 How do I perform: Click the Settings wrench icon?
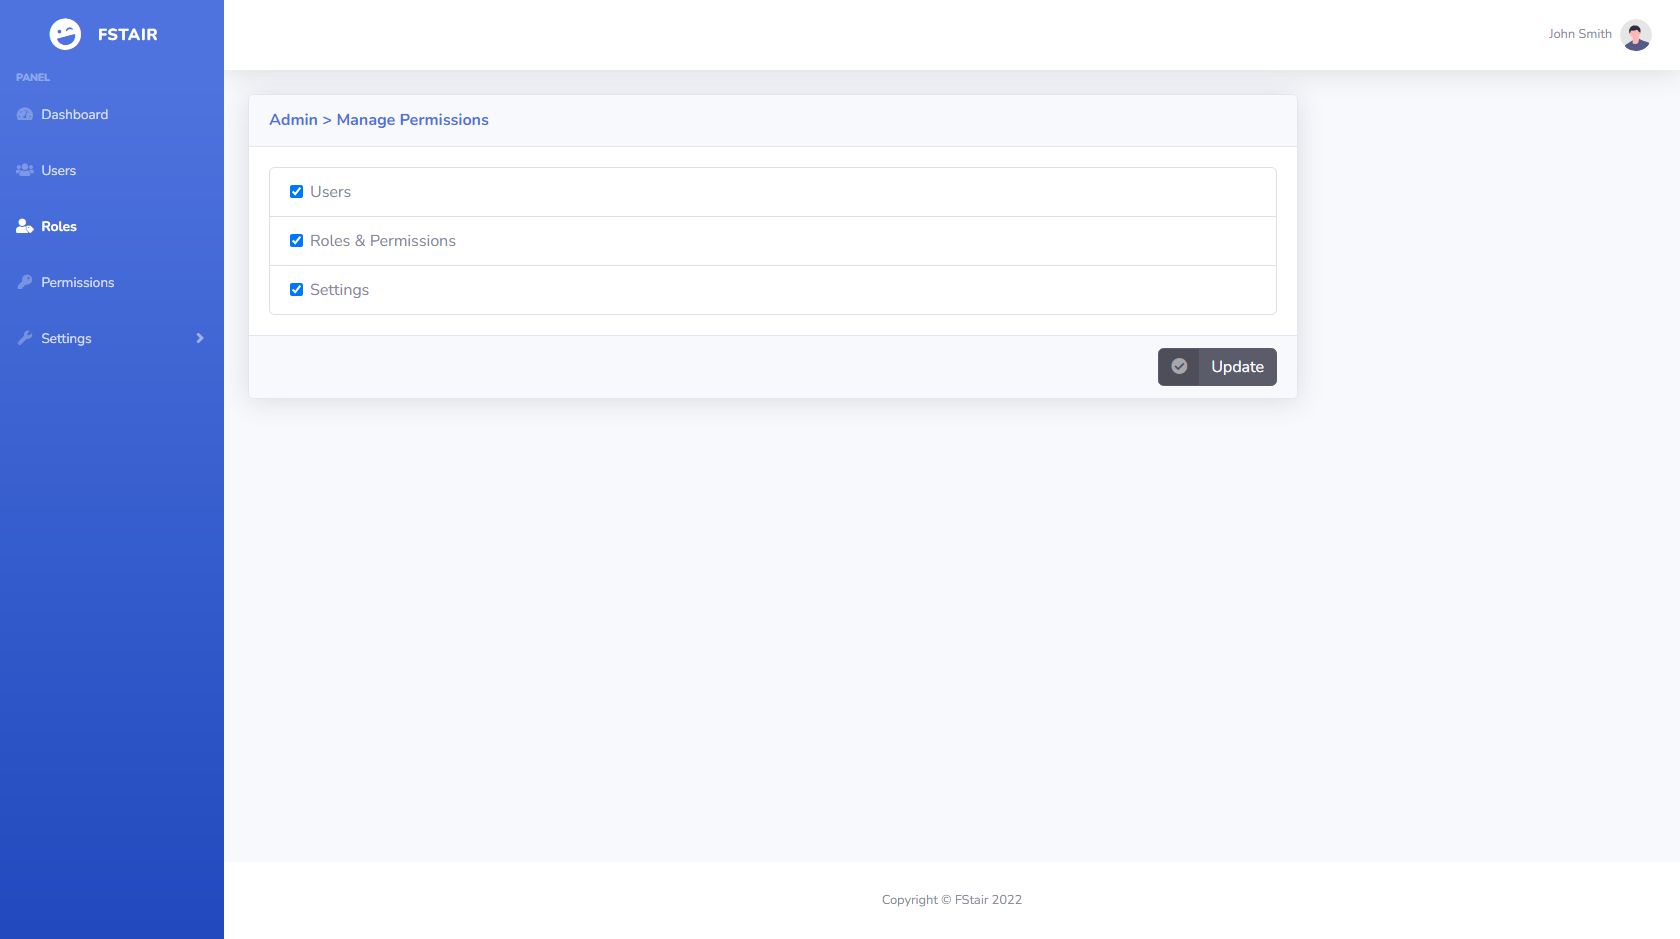[x=25, y=339]
